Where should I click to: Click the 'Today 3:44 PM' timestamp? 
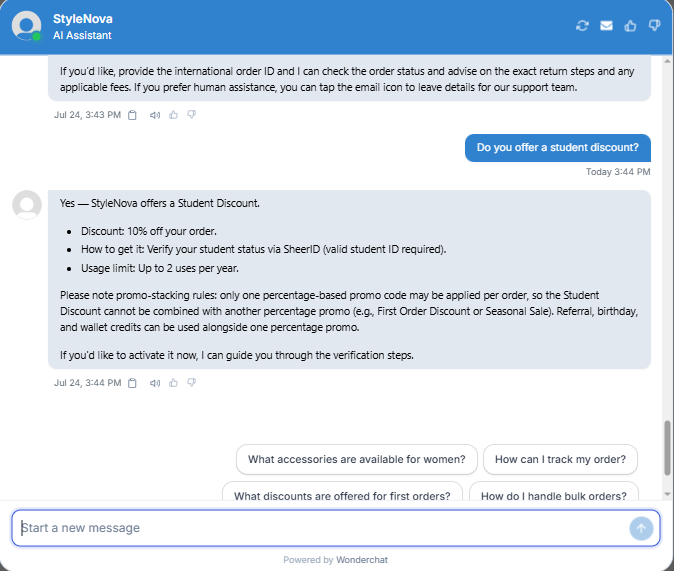618,172
